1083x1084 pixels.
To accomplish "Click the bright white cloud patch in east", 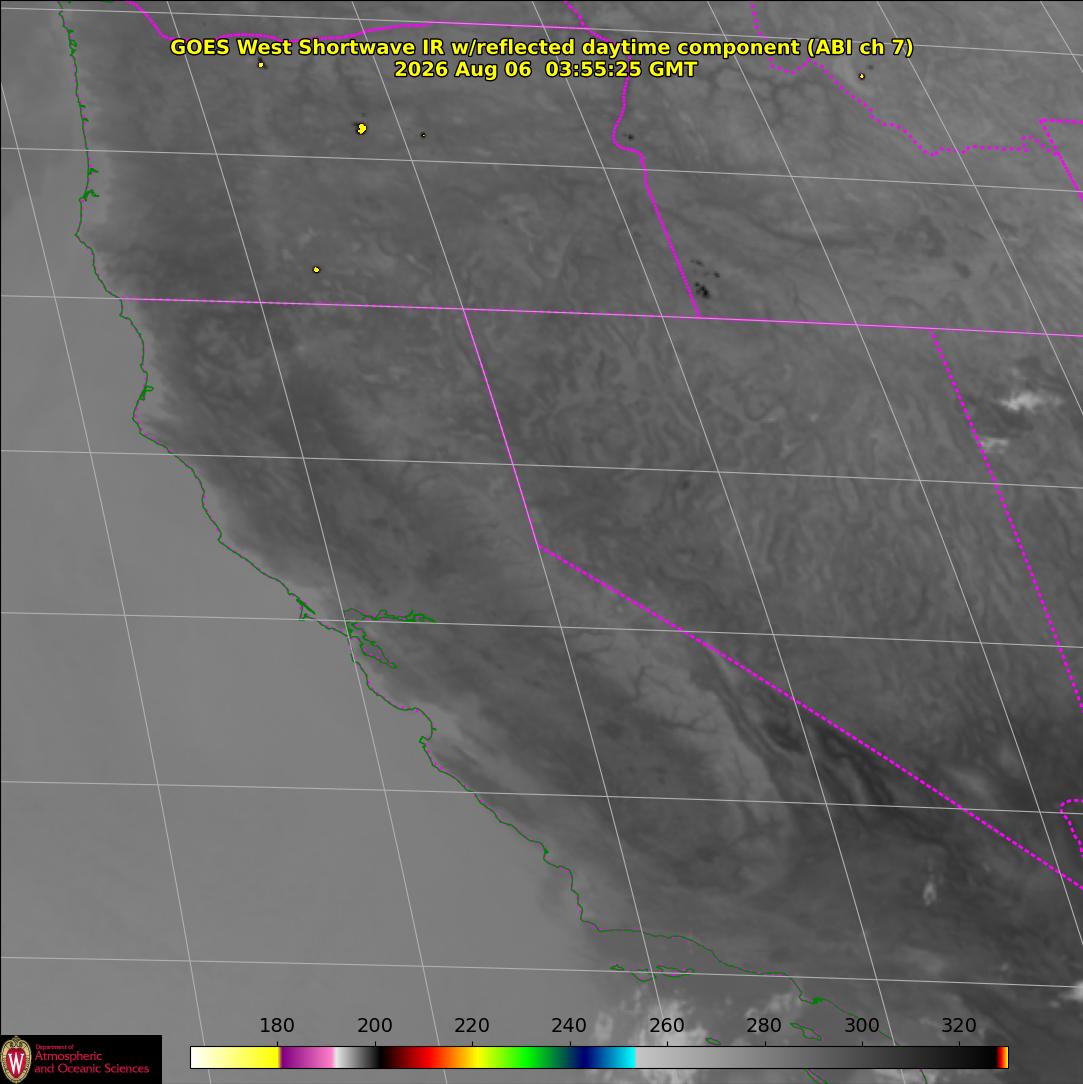I will (1030, 400).
